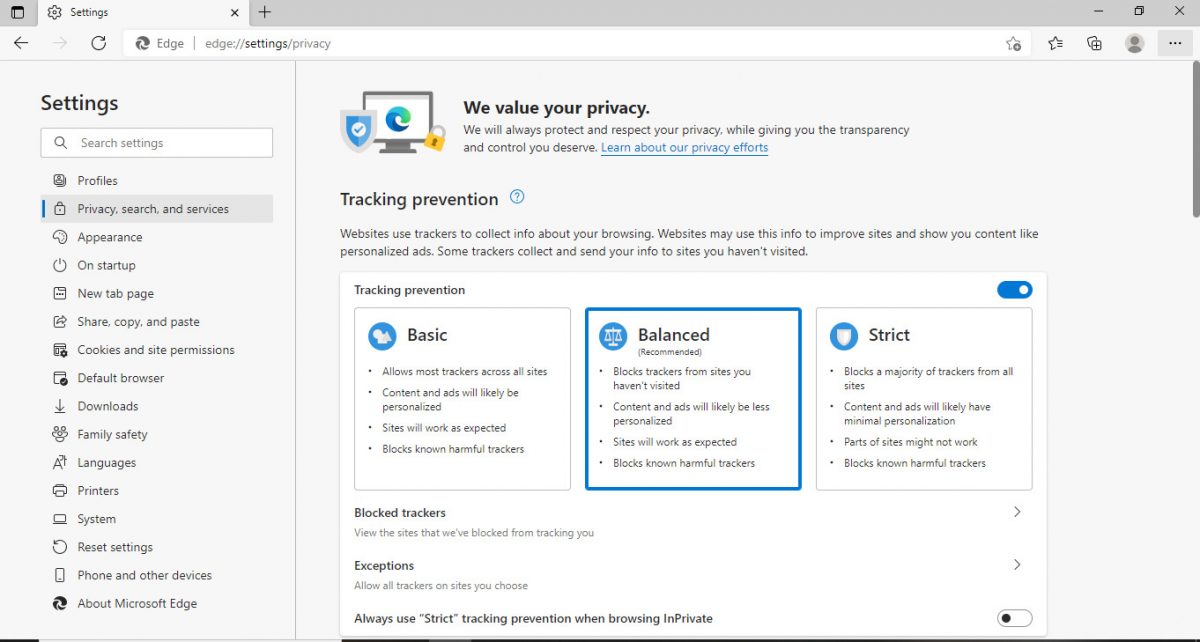1200x642 pixels.
Task: Enable Always use Strict InPrivate toggle
Action: point(1014,618)
